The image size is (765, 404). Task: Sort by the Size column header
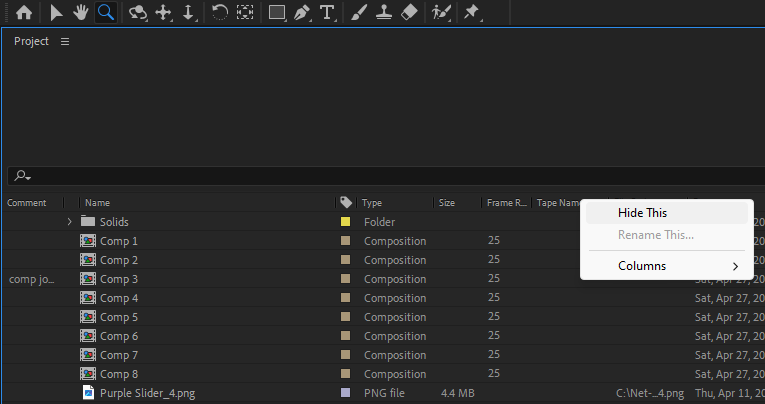tap(446, 203)
